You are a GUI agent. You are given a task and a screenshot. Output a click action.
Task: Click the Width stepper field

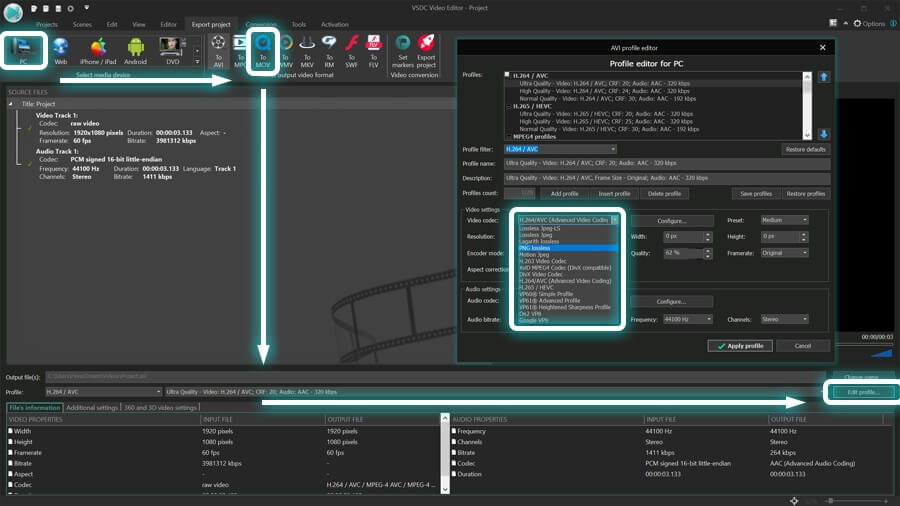click(x=688, y=236)
